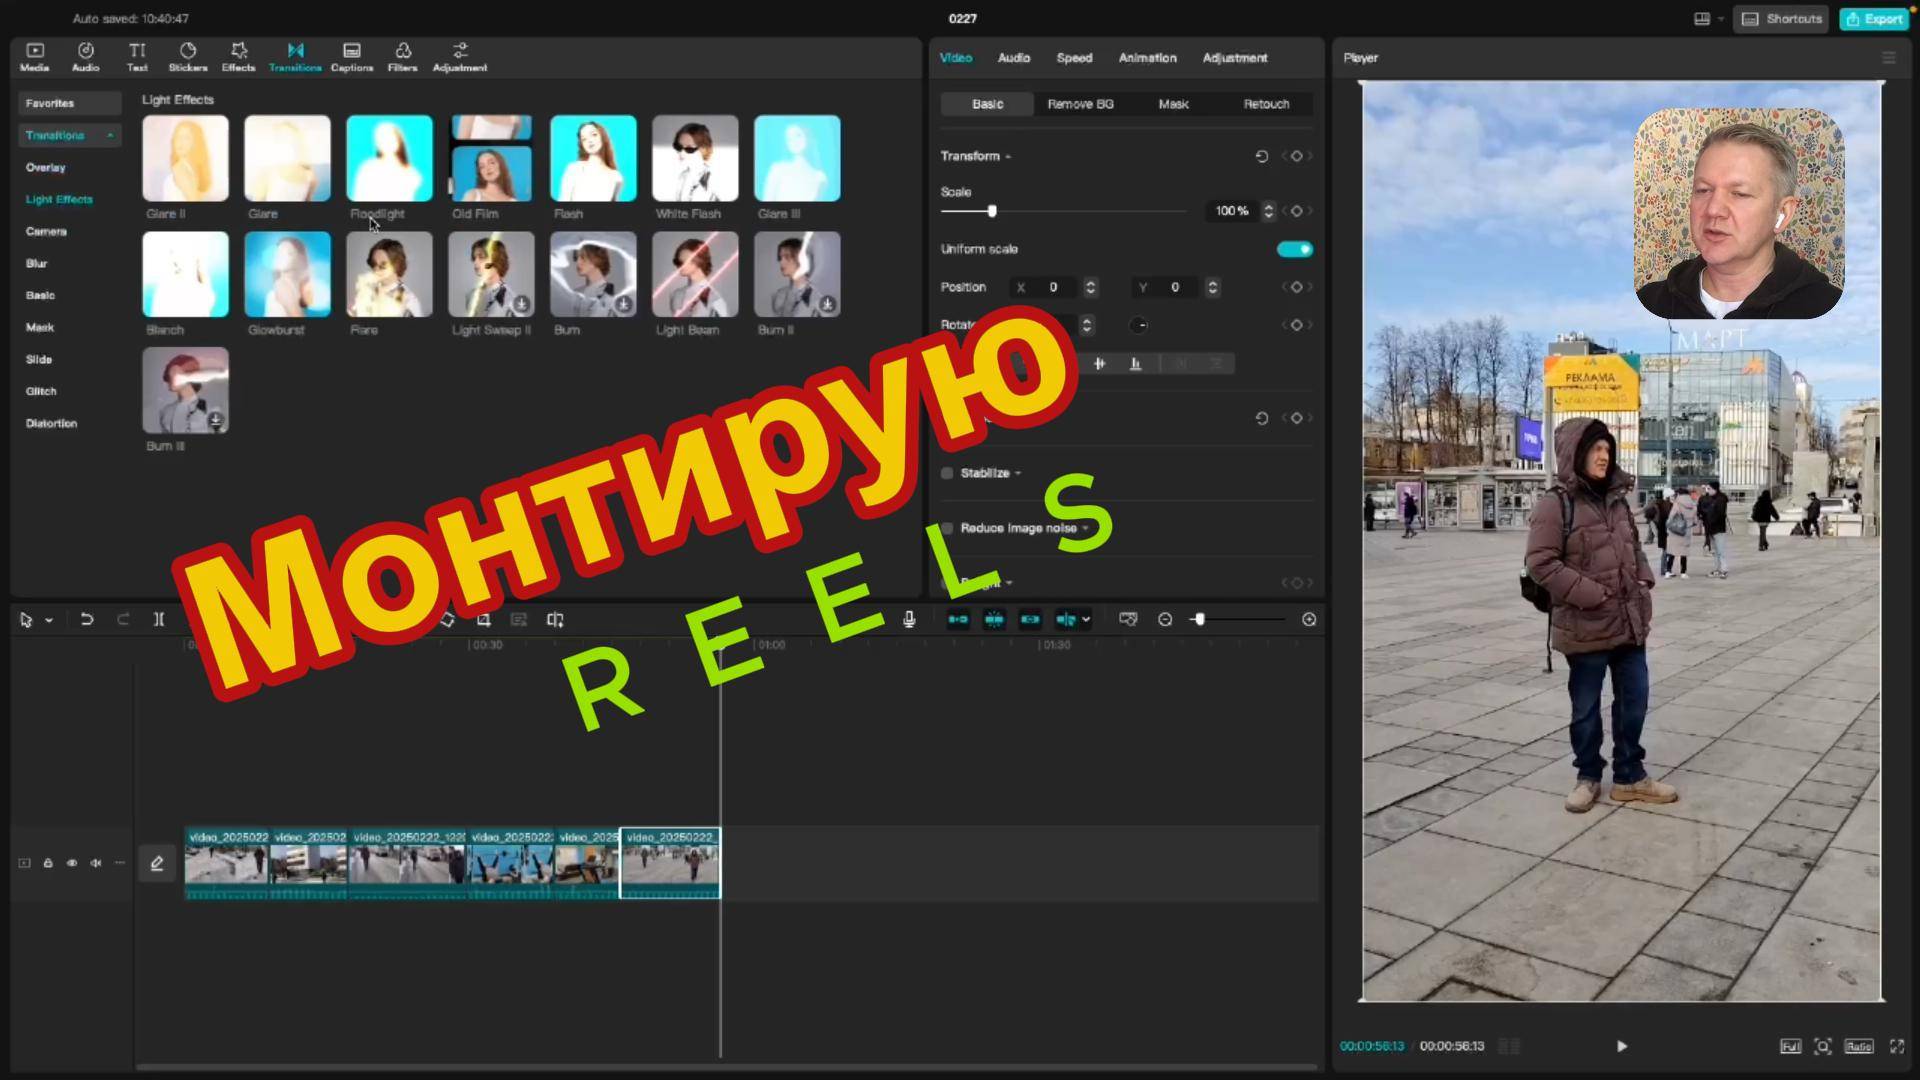Select the Split tool above the timeline
This screenshot has width=1920, height=1080.
159,619
